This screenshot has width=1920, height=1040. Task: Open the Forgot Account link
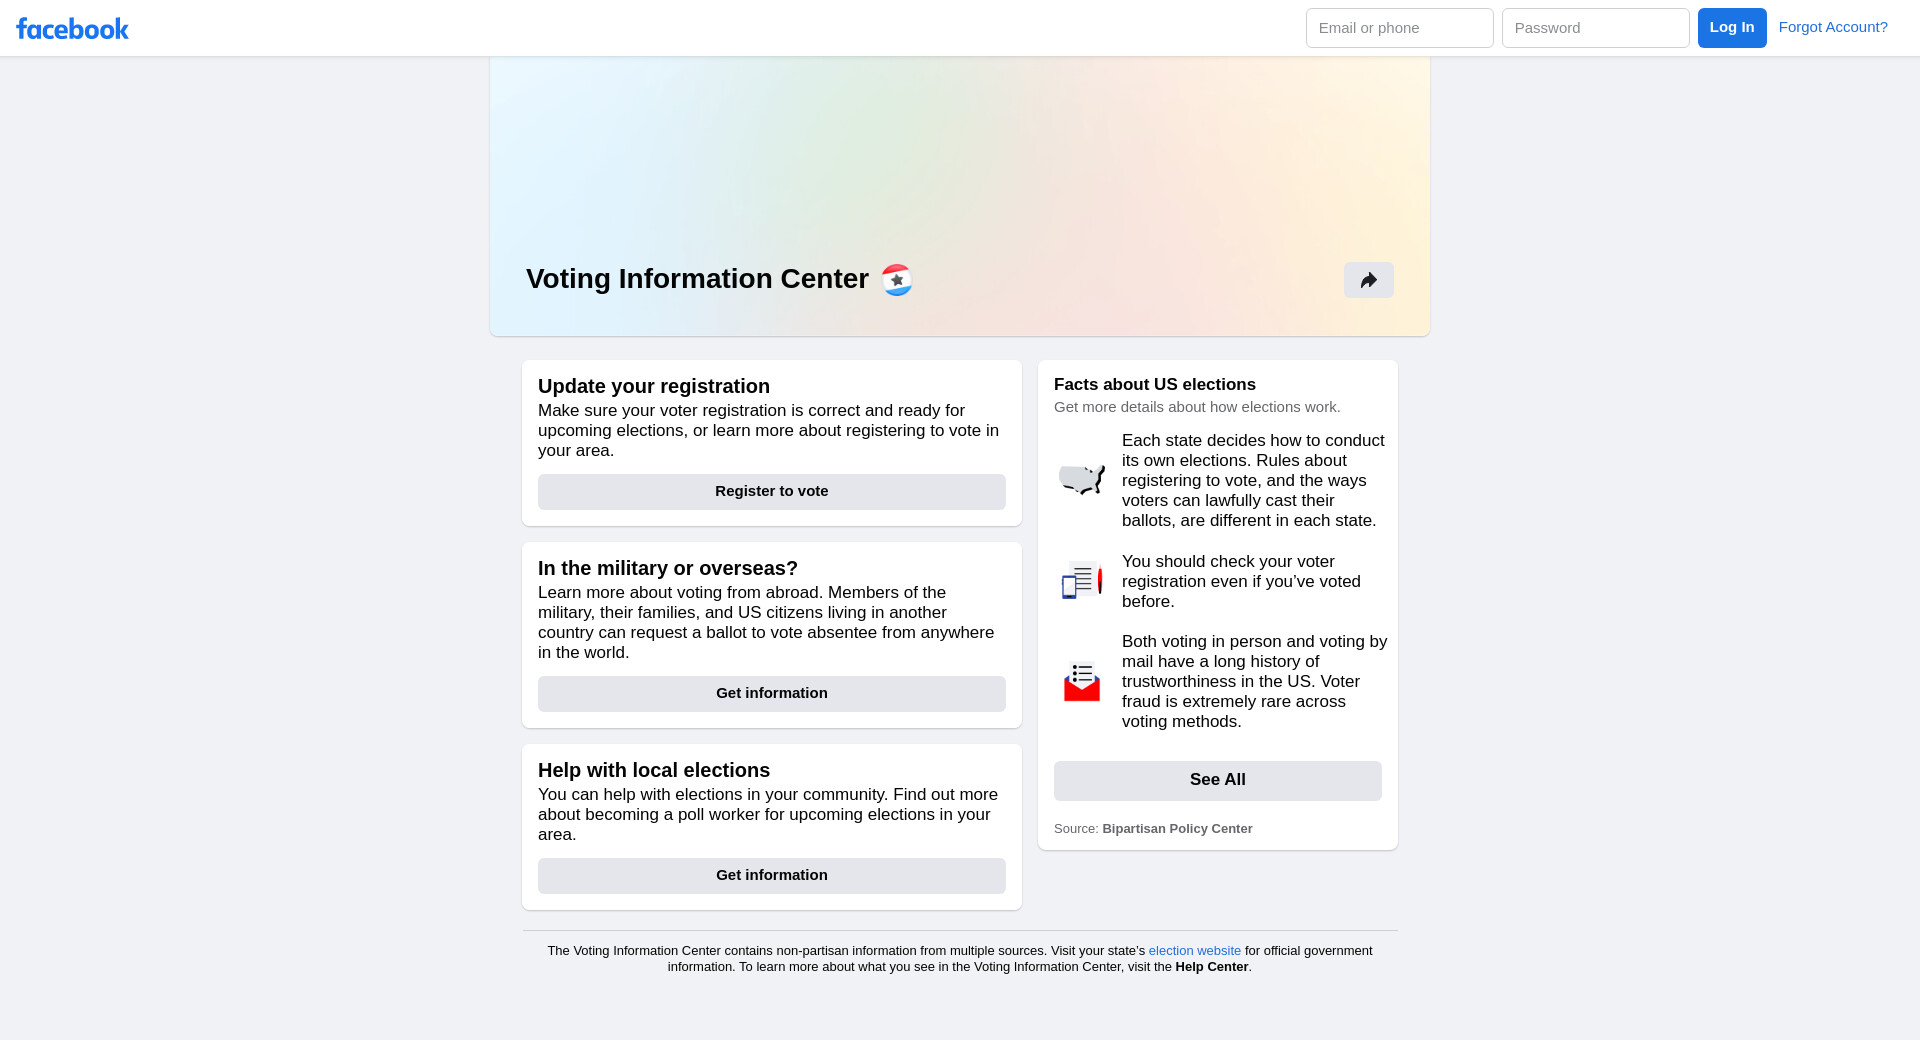(x=1833, y=27)
